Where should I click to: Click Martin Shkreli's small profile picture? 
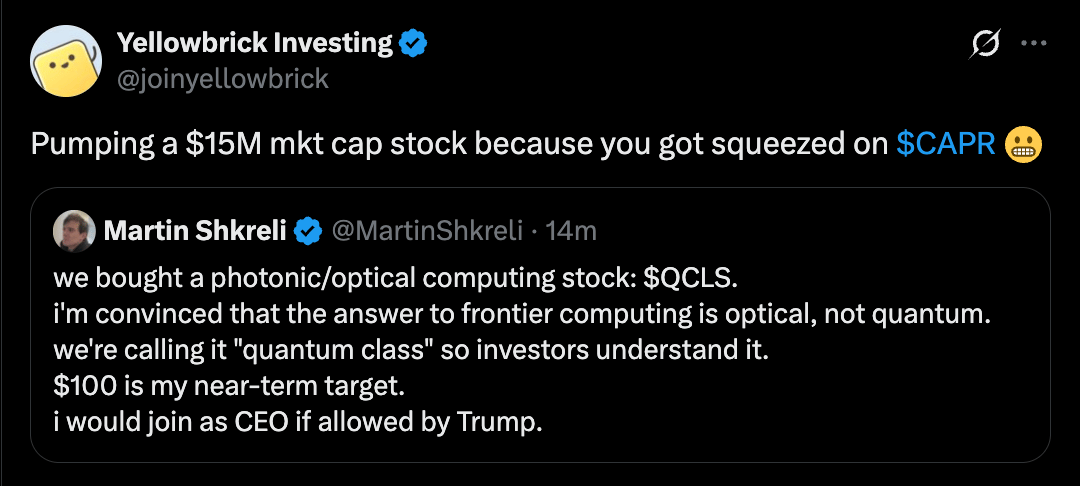pyautogui.click(x=75, y=231)
